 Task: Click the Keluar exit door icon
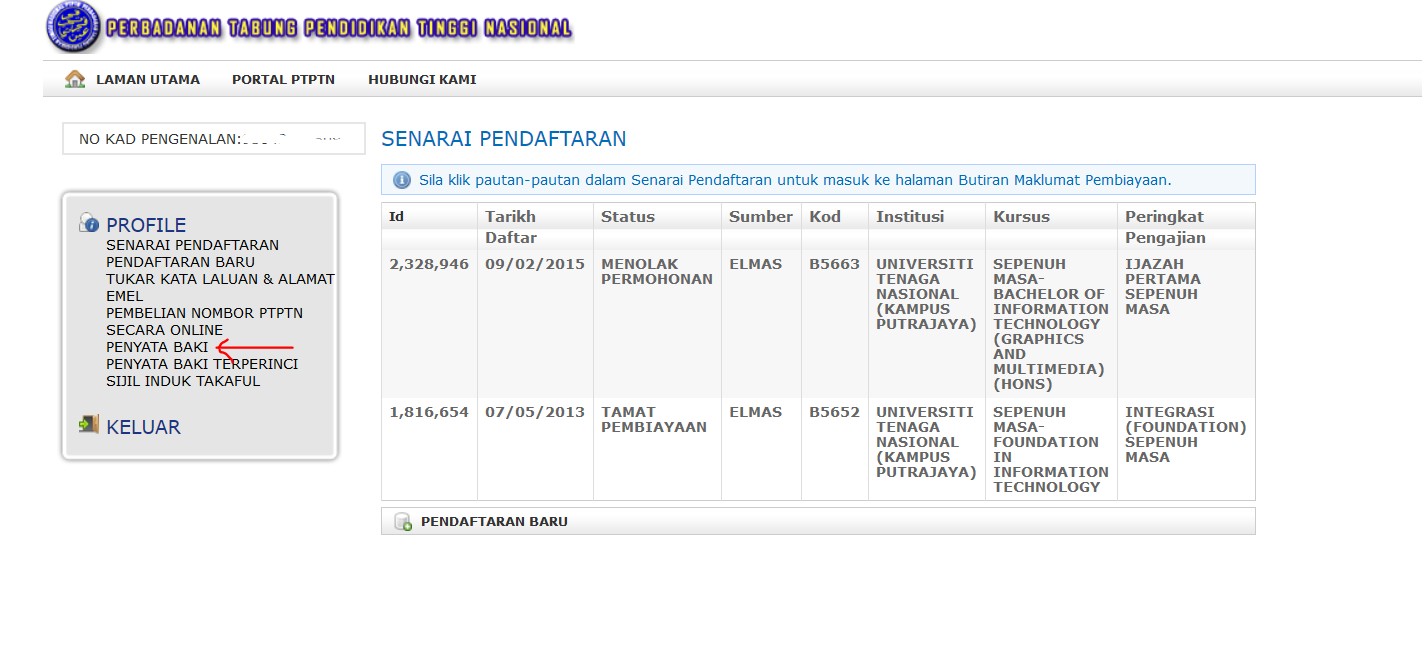89,424
